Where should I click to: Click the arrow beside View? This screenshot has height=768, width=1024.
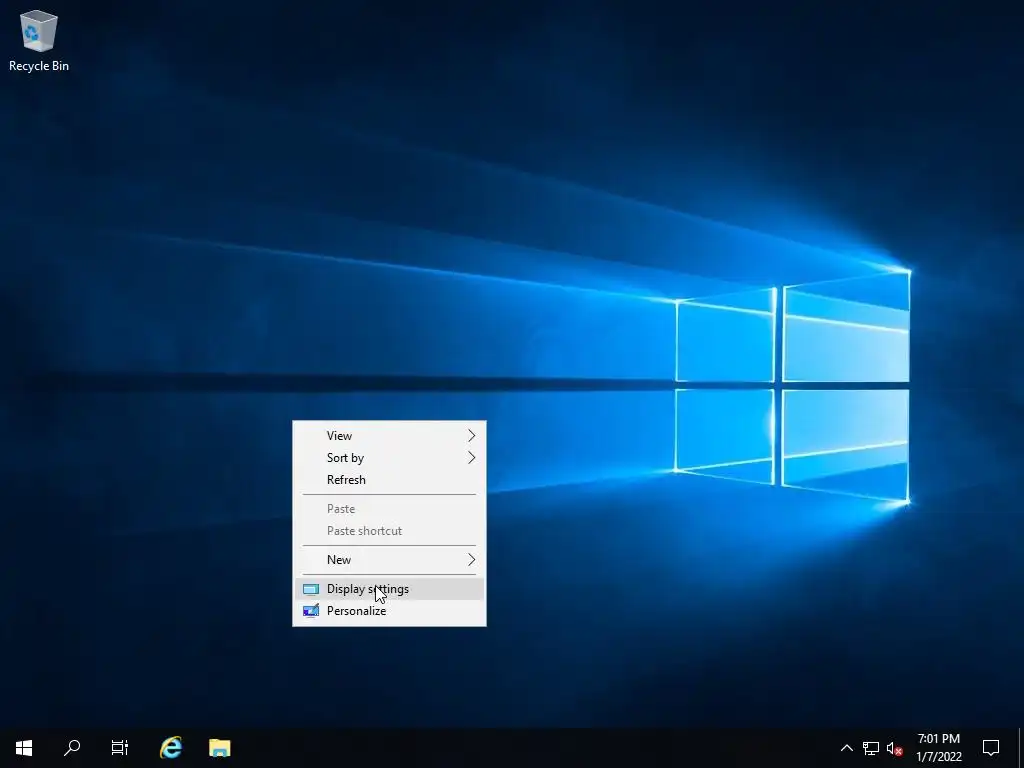click(472, 436)
